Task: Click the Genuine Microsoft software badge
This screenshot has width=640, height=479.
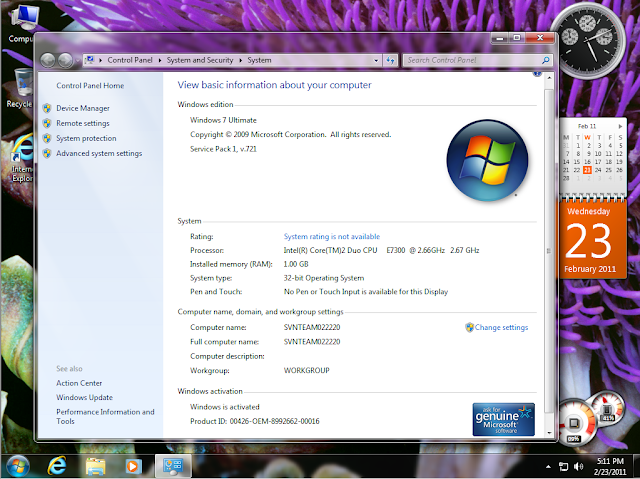Action: [x=503, y=420]
